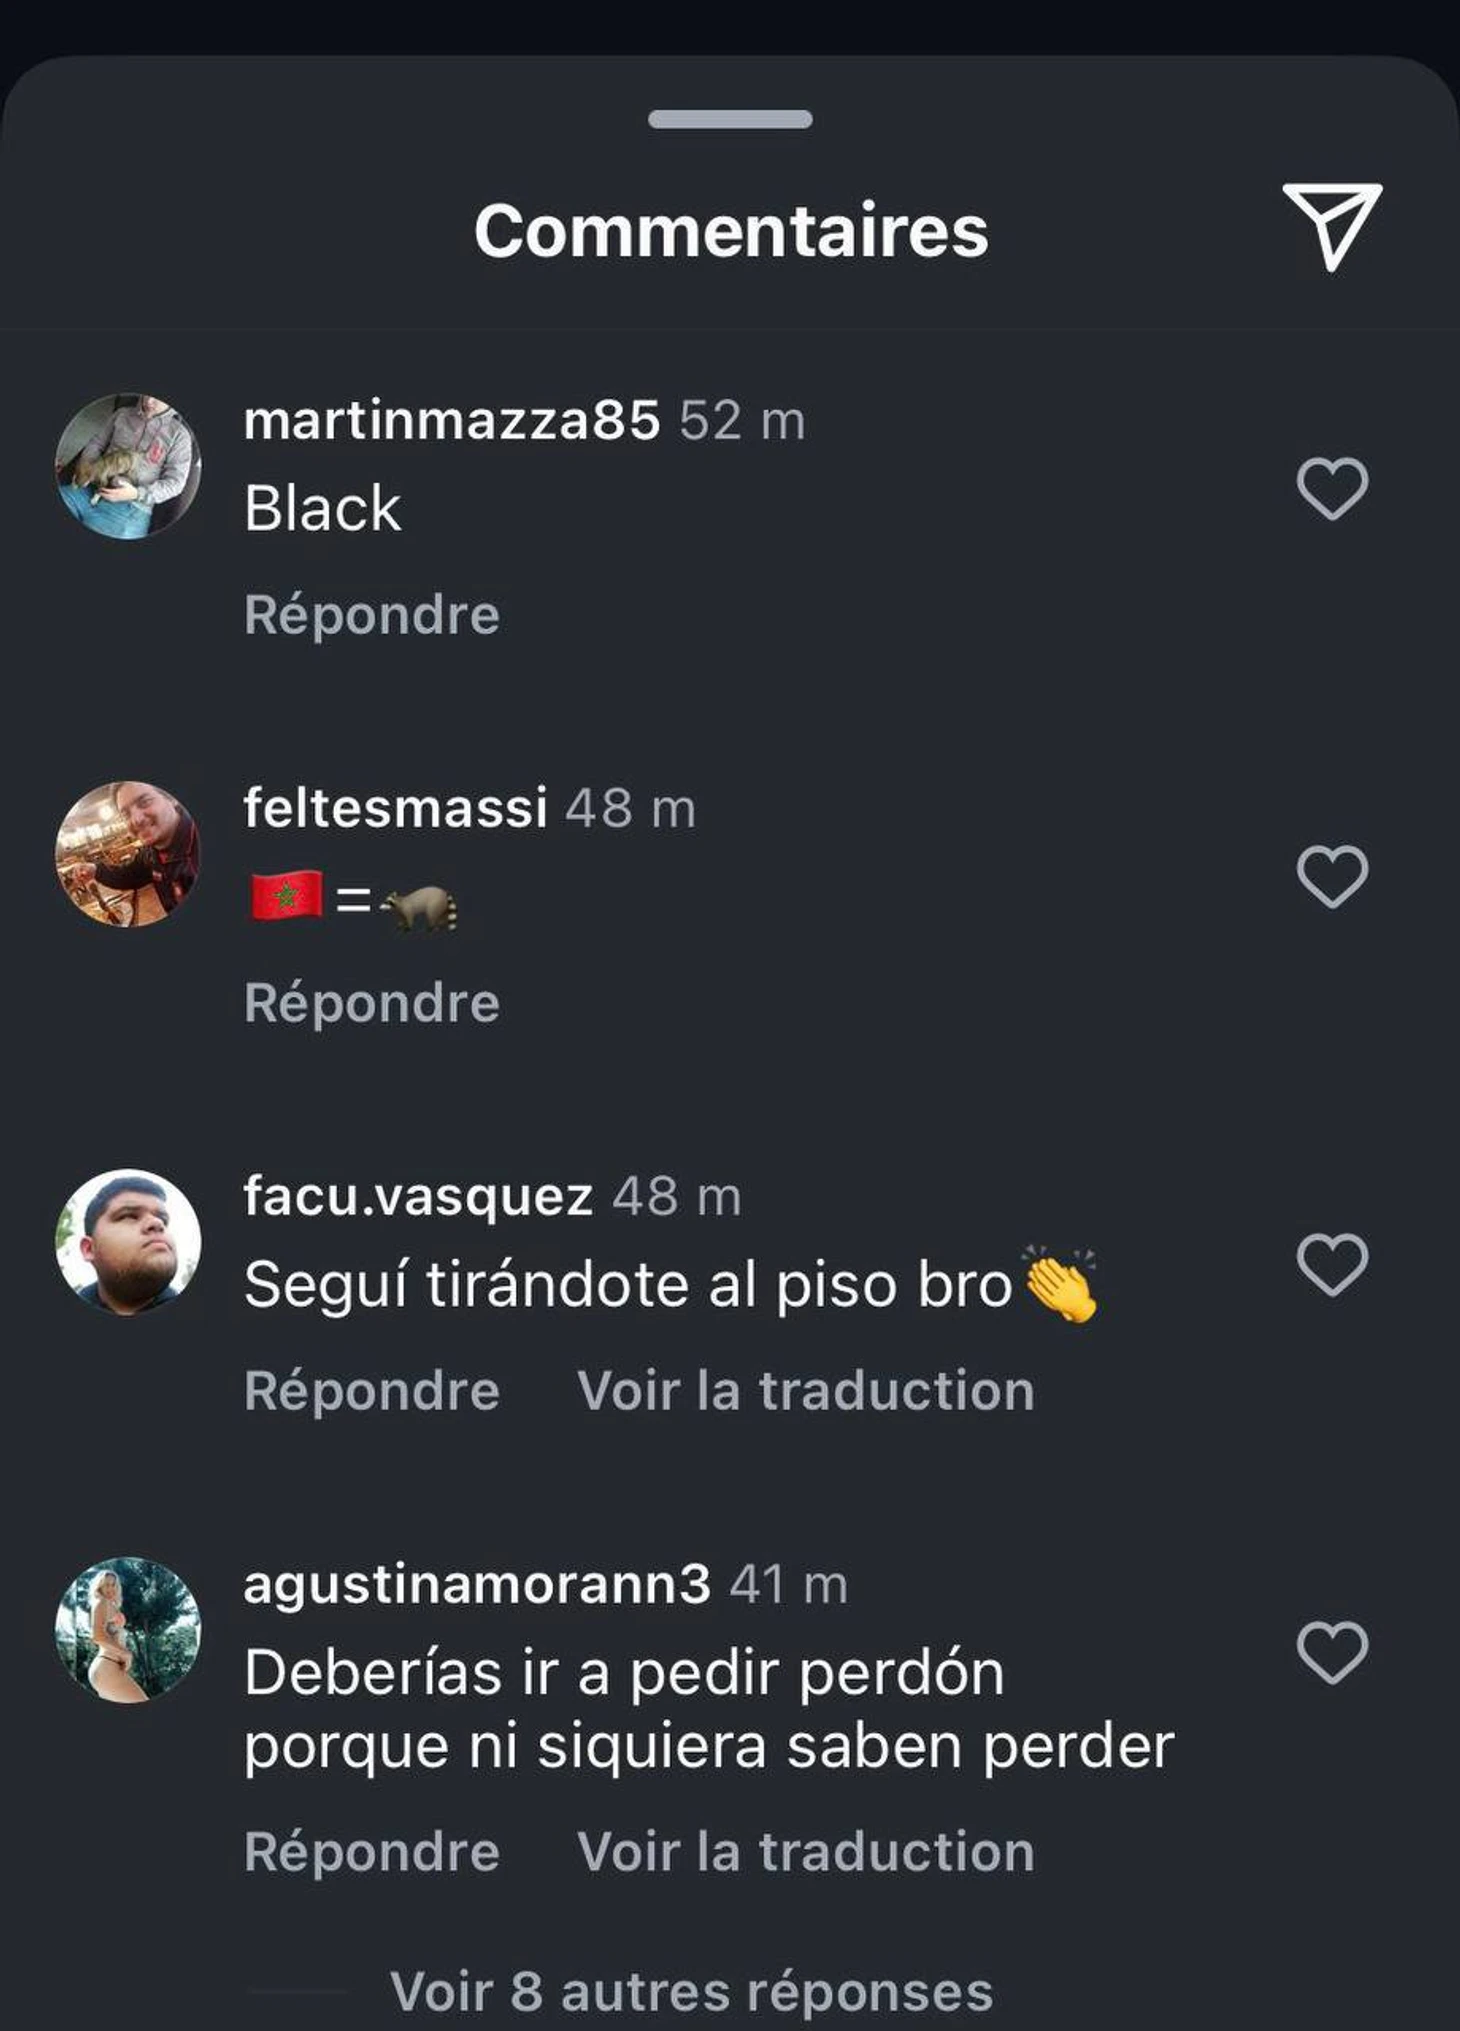The image size is (1460, 2031).
Task: Like facu.vasquez's comment
Action: (1332, 1264)
